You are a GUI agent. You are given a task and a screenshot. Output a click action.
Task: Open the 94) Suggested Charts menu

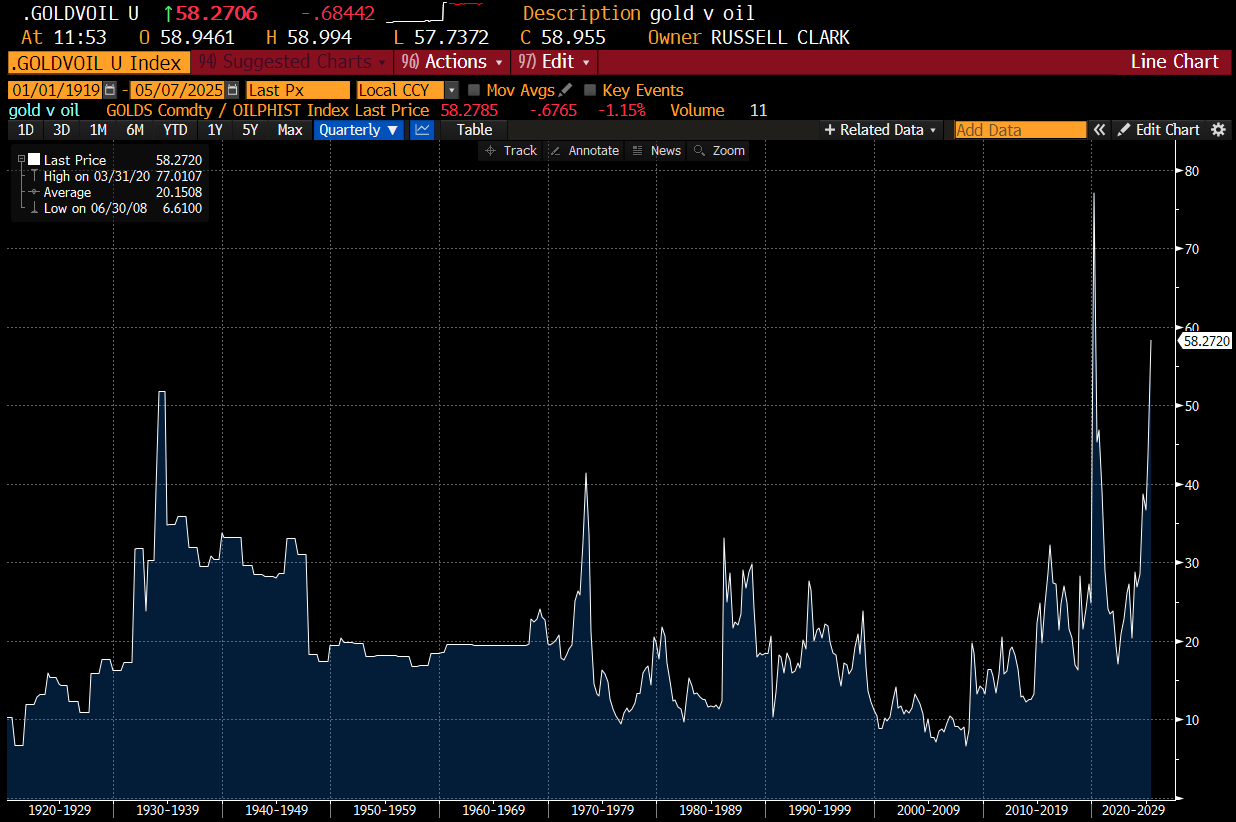[x=290, y=62]
